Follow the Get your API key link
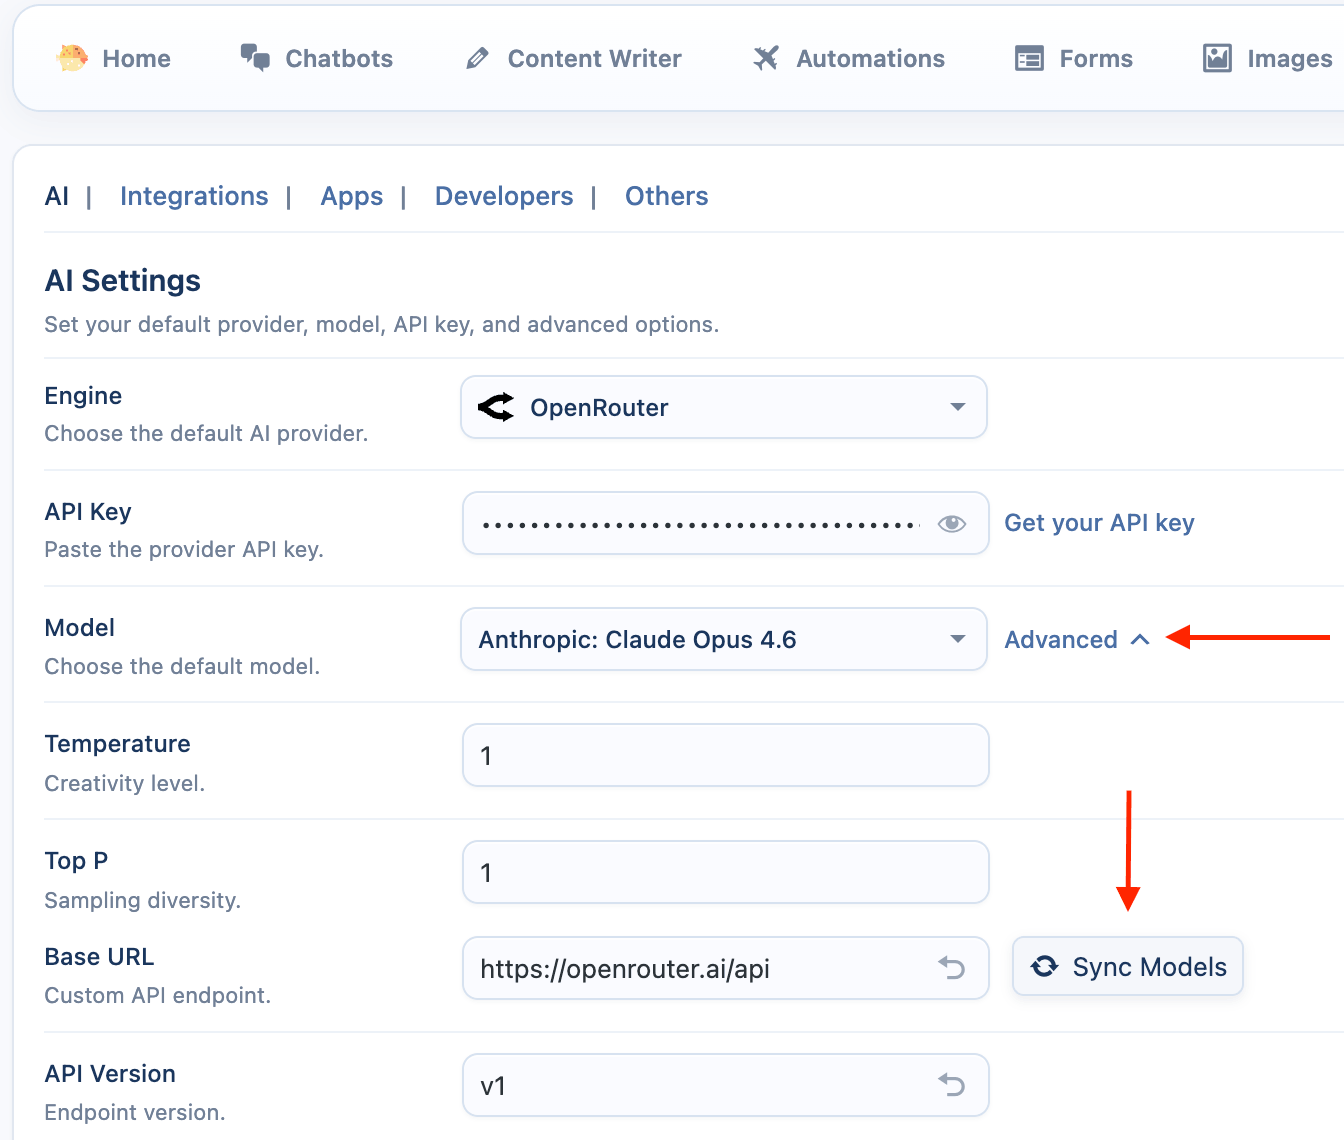Image resolution: width=1344 pixels, height=1140 pixels. coord(1099,523)
